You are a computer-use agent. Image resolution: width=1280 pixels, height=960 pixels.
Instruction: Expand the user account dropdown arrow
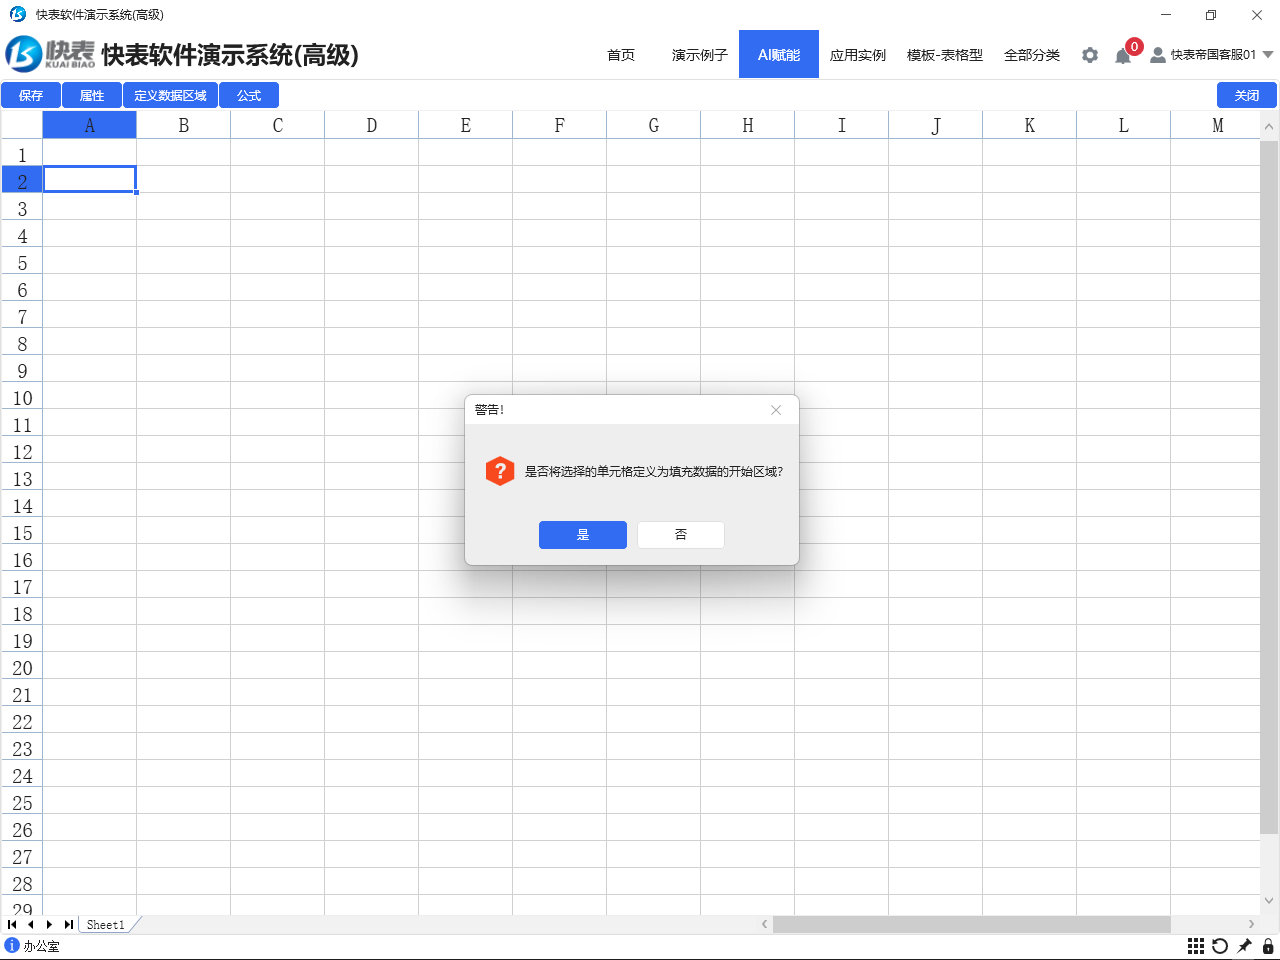coord(1268,55)
